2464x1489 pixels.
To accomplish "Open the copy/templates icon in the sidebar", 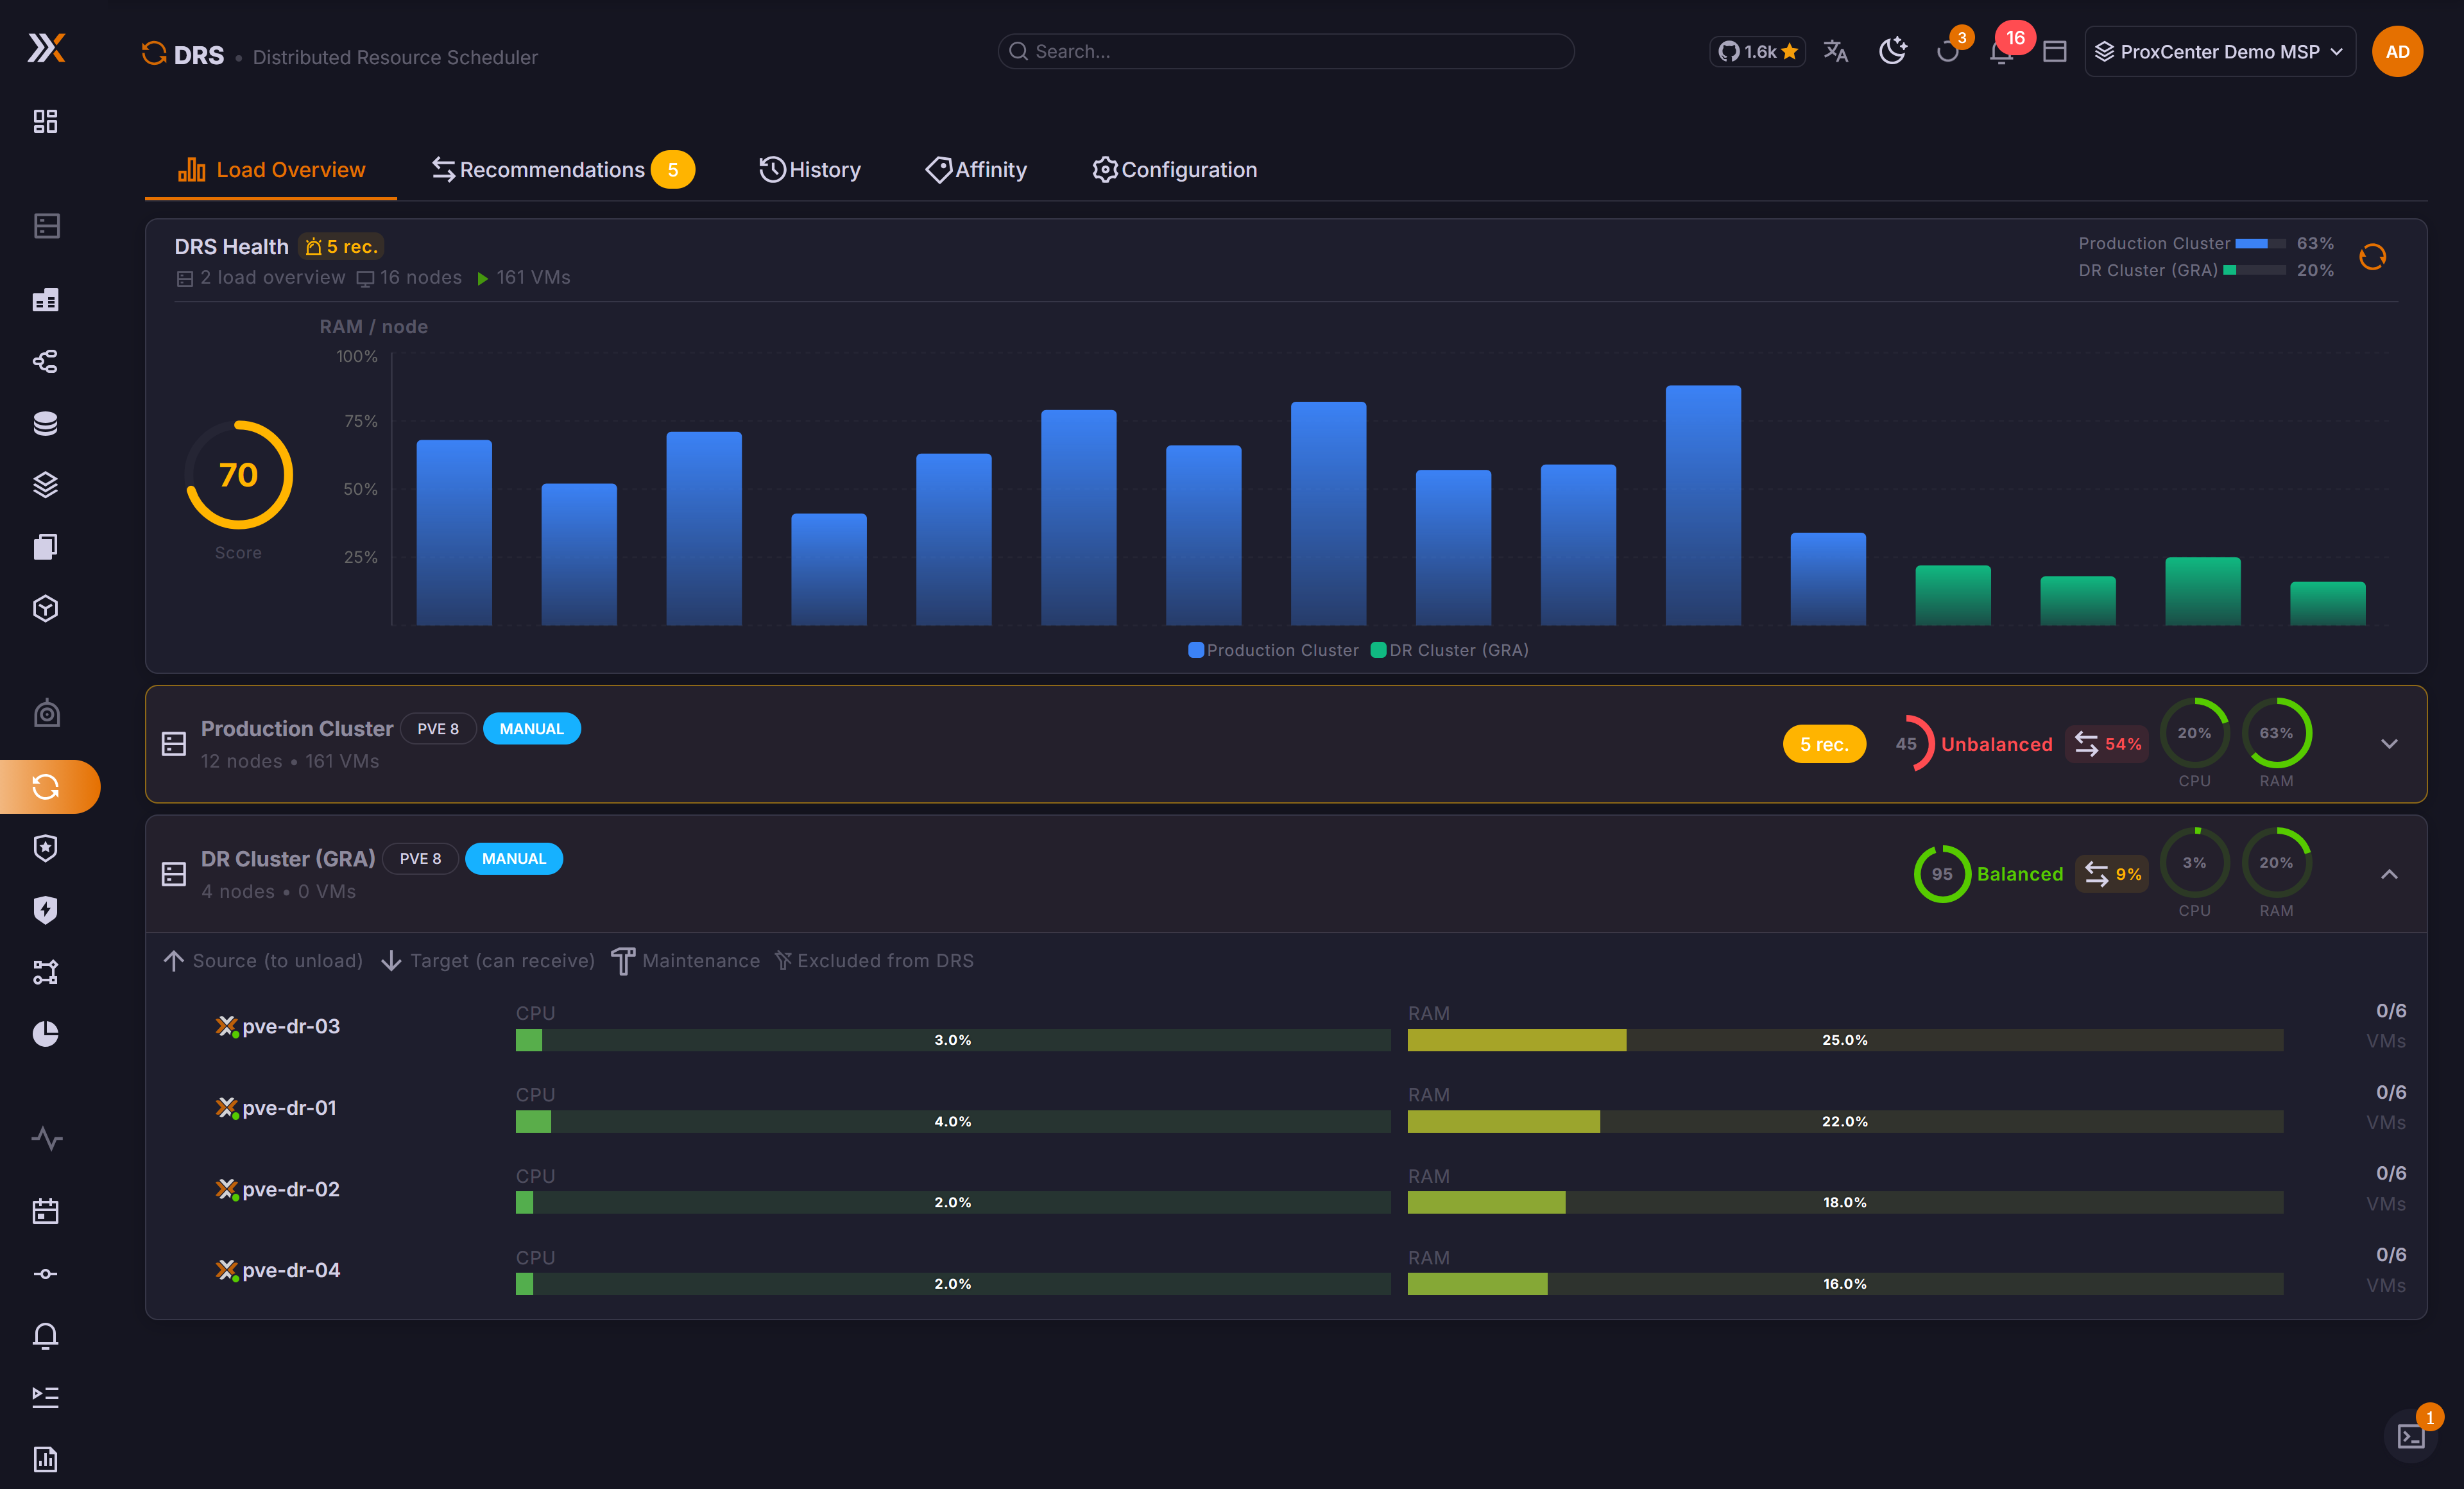I will click(x=45, y=547).
